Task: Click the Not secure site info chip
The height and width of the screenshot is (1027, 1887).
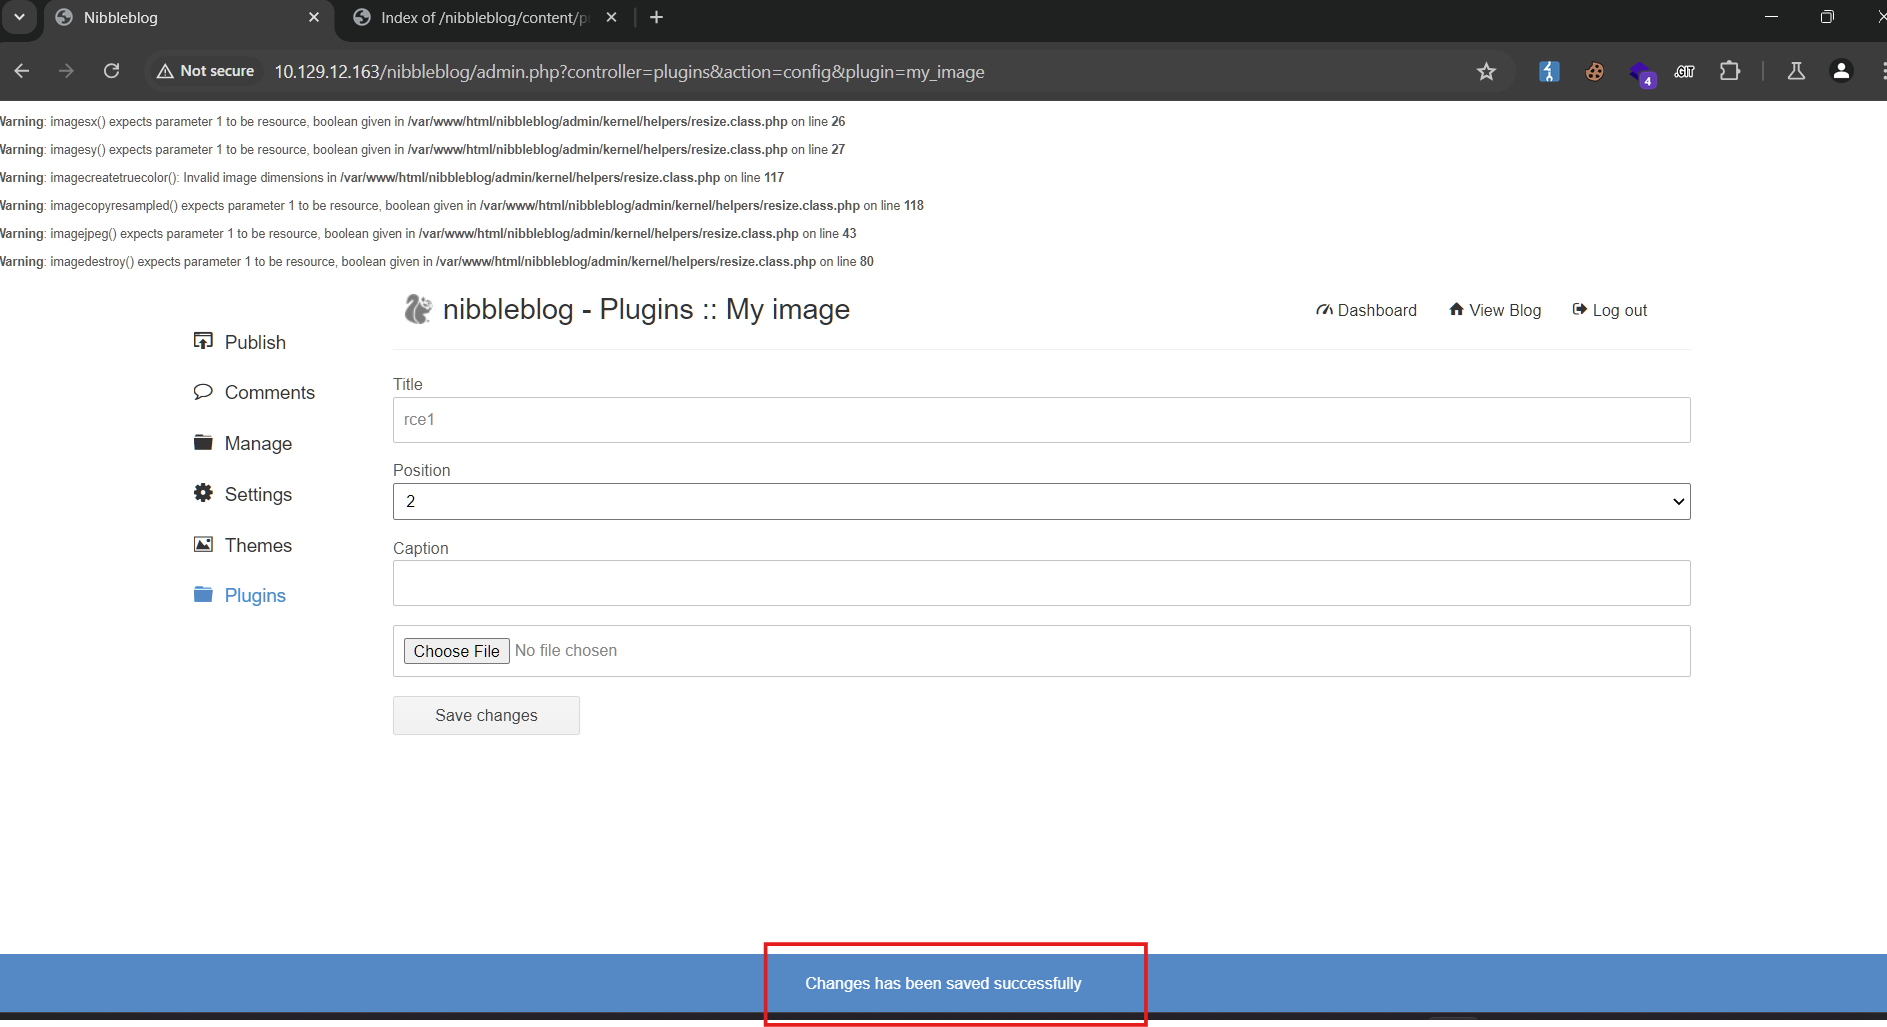Action: click(206, 71)
